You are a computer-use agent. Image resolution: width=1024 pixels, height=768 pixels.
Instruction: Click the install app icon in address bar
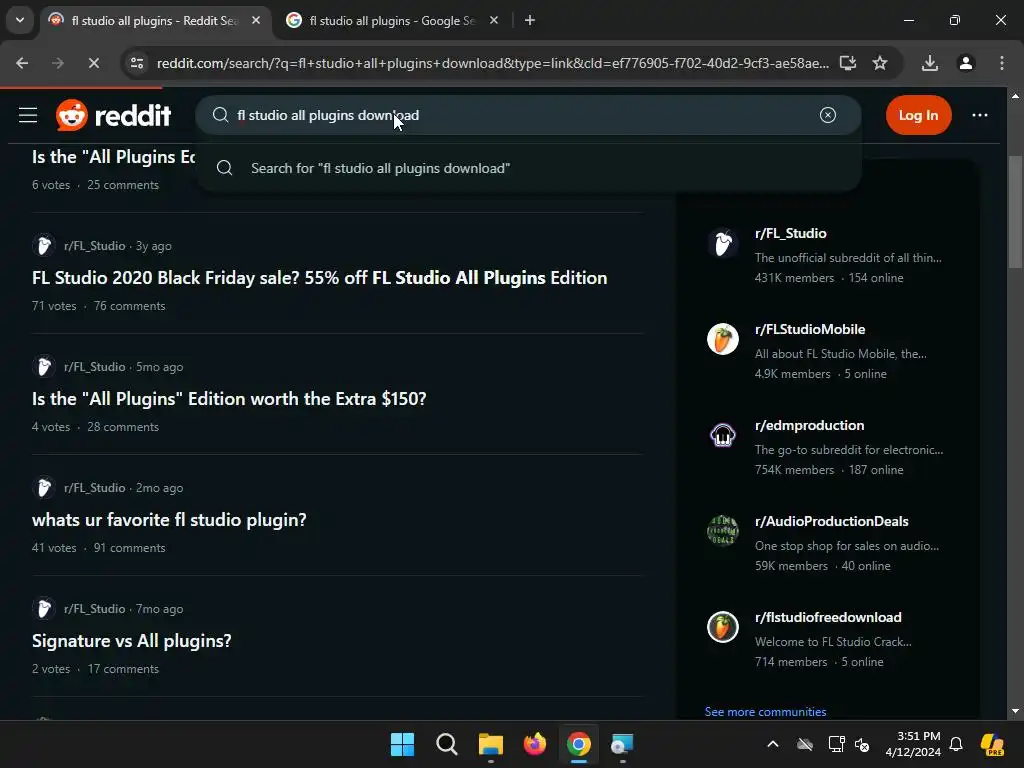(848, 63)
